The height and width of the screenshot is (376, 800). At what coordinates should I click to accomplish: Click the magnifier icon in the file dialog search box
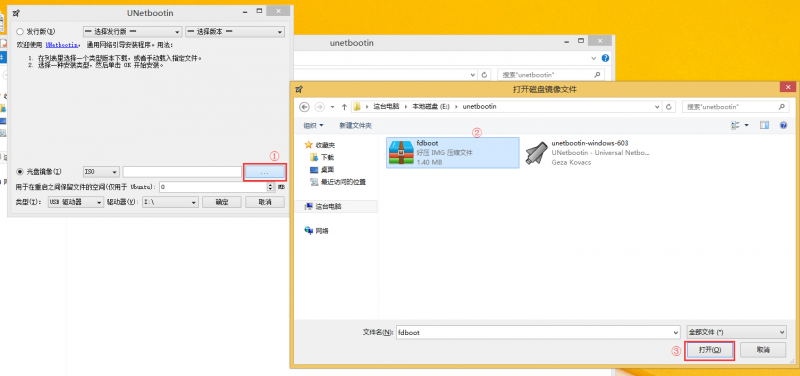coord(781,107)
